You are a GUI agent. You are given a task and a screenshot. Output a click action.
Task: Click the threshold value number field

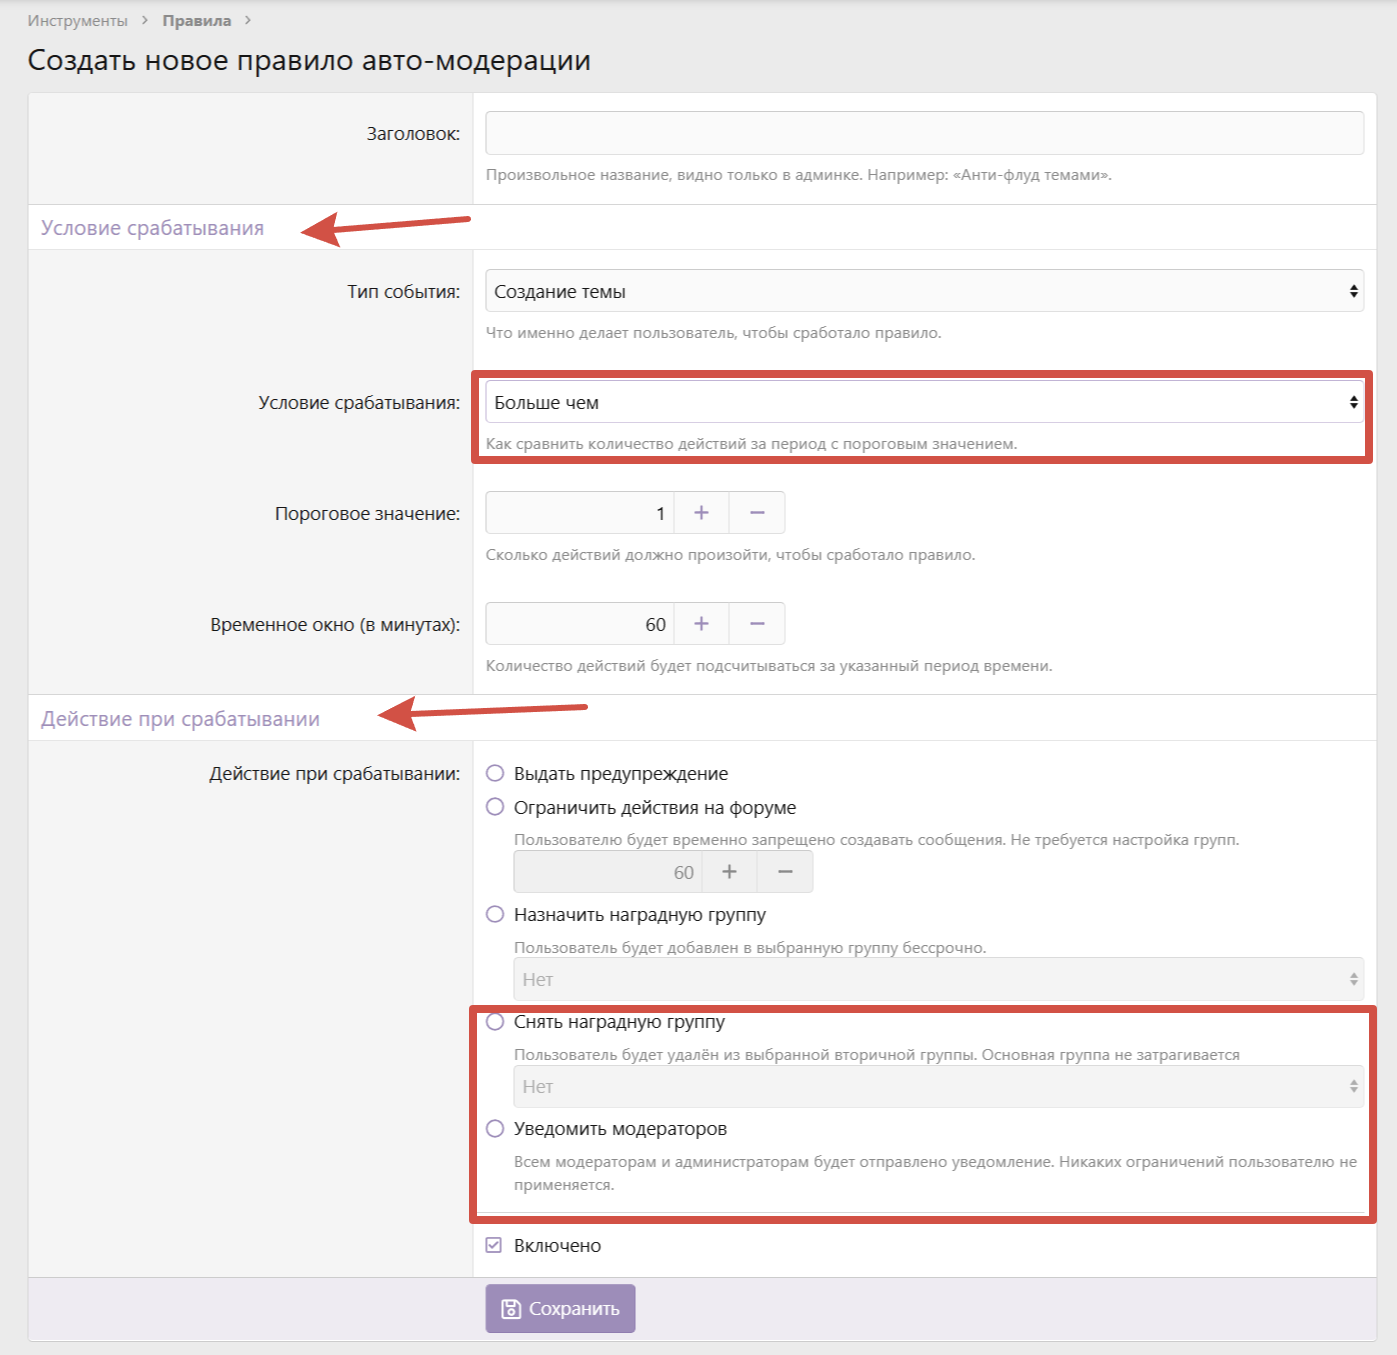coord(580,513)
